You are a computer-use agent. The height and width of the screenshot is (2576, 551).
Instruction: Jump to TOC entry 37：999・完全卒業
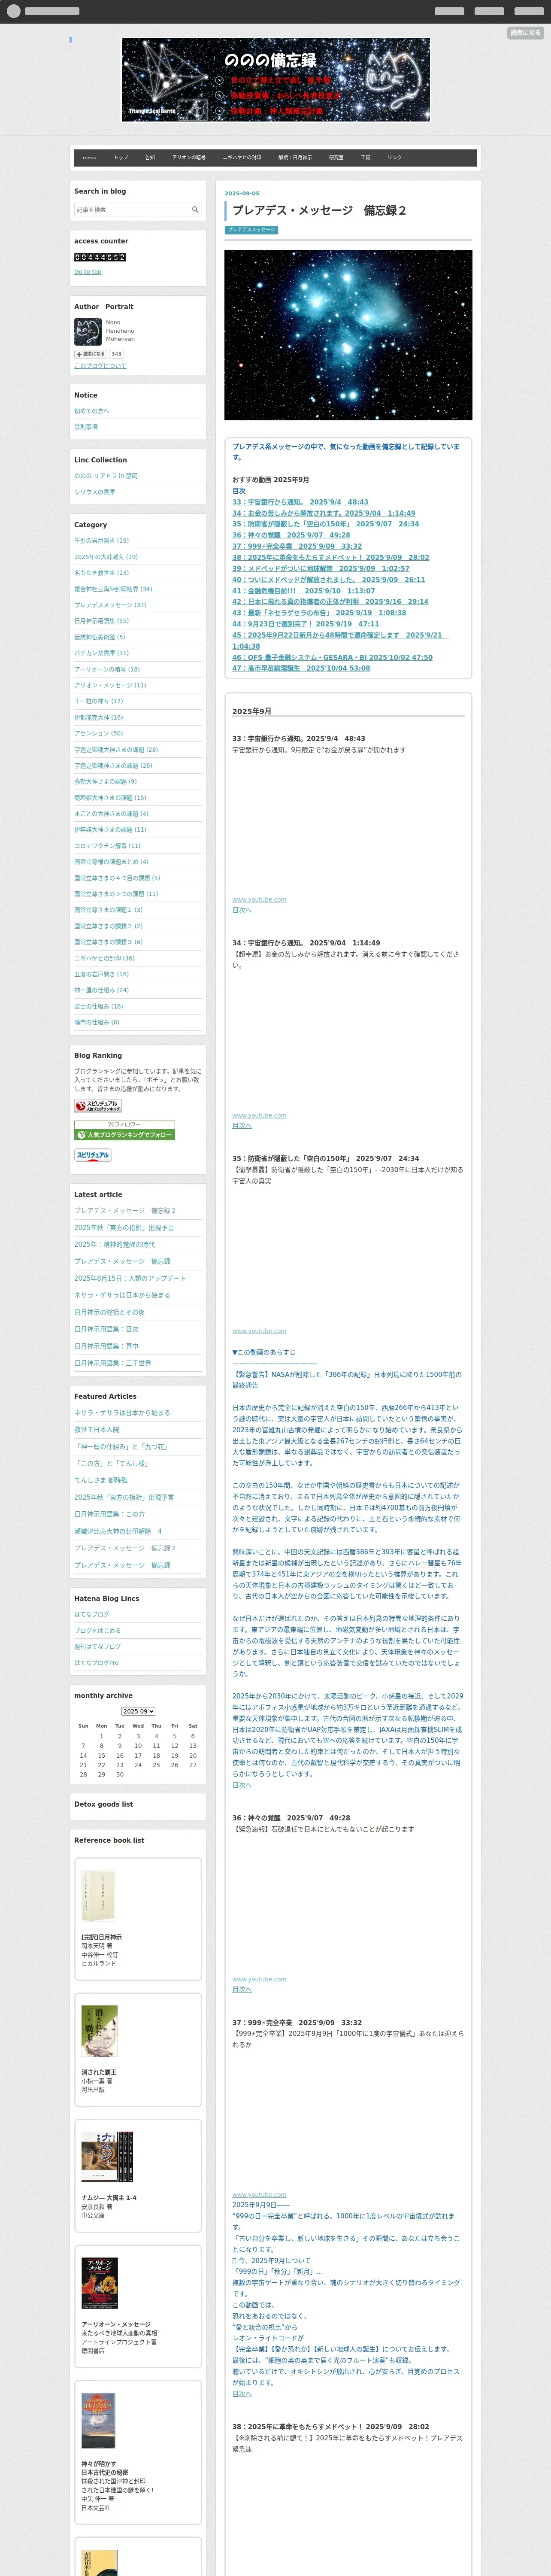point(297,546)
